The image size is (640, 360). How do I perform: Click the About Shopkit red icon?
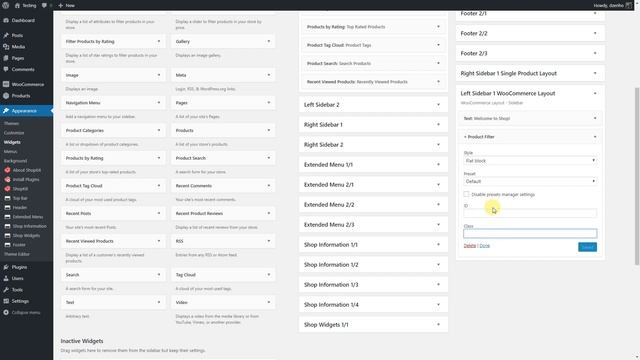click(7, 170)
